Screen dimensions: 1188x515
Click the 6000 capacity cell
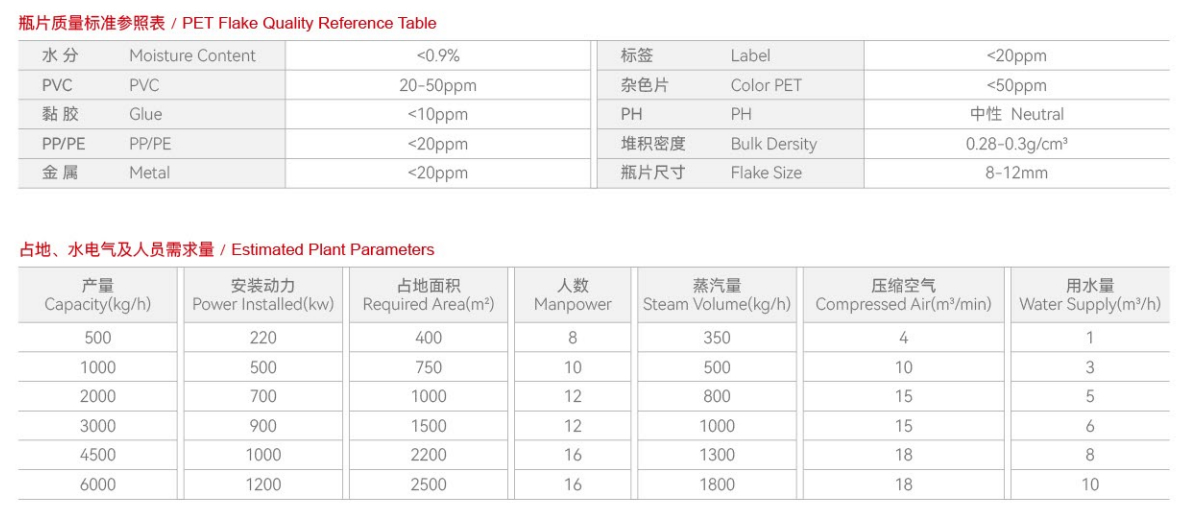98,484
